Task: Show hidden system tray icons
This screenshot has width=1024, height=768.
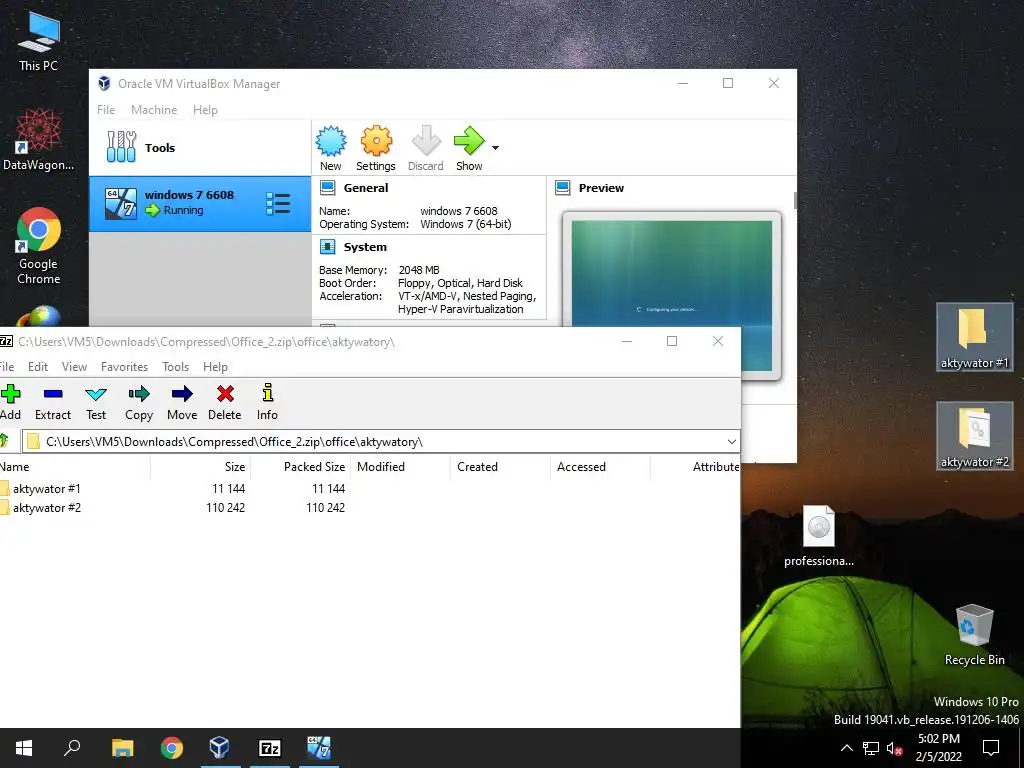Action: pyautogui.click(x=846, y=748)
